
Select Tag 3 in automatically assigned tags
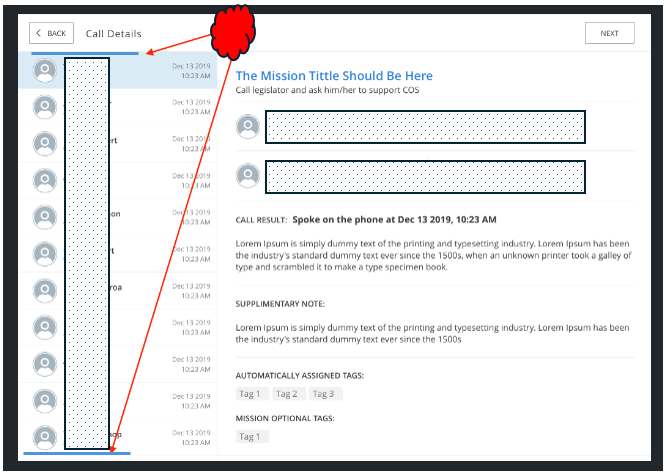(324, 394)
